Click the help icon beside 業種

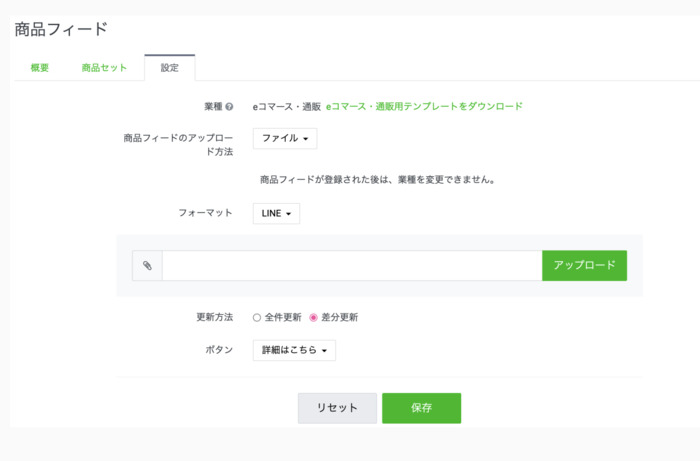(x=229, y=106)
